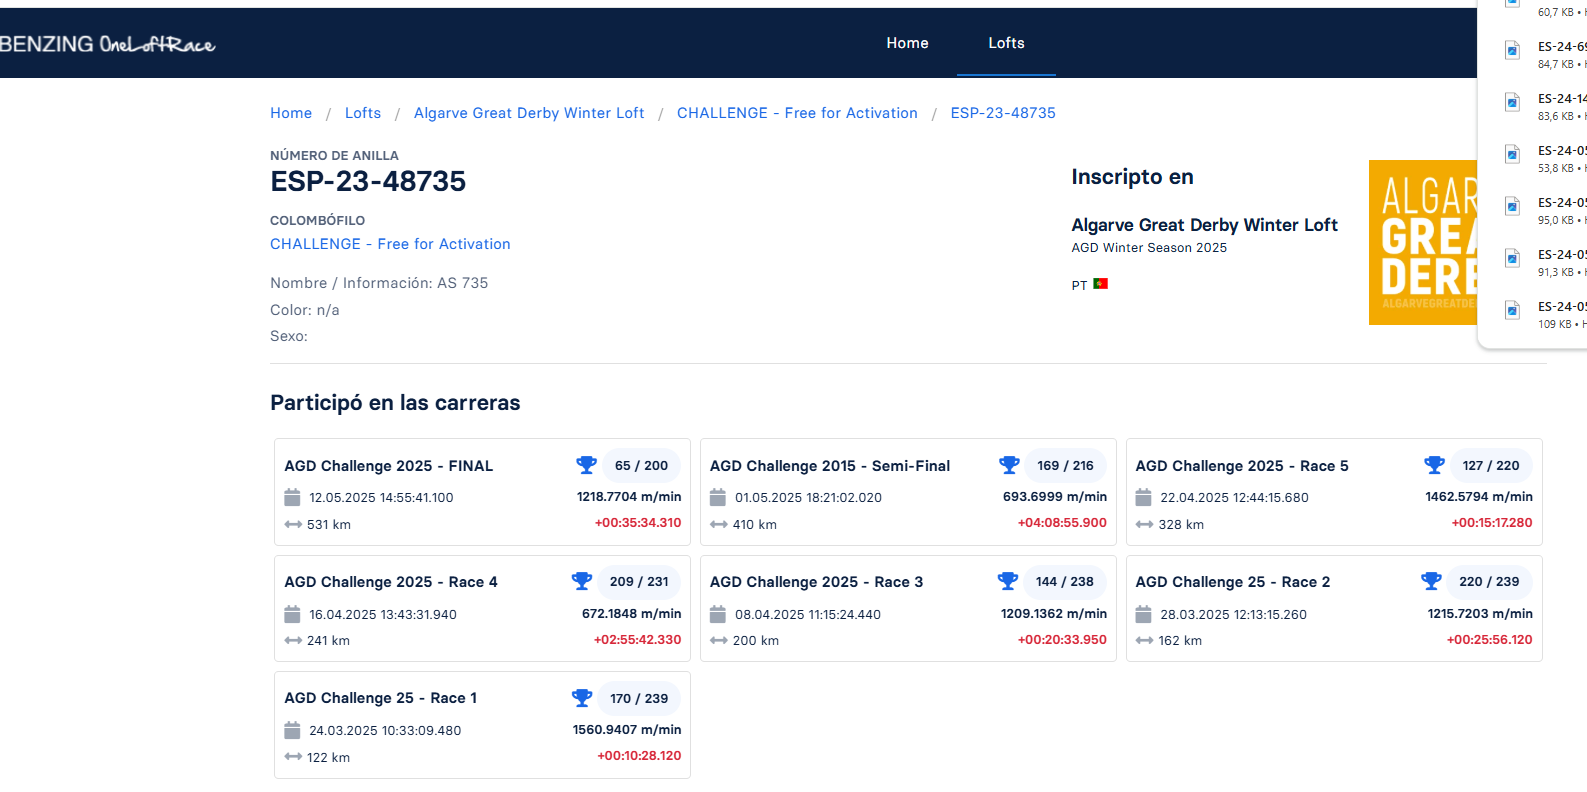Open the Home navigation menu item
The width and height of the screenshot is (1587, 792).
click(x=907, y=43)
